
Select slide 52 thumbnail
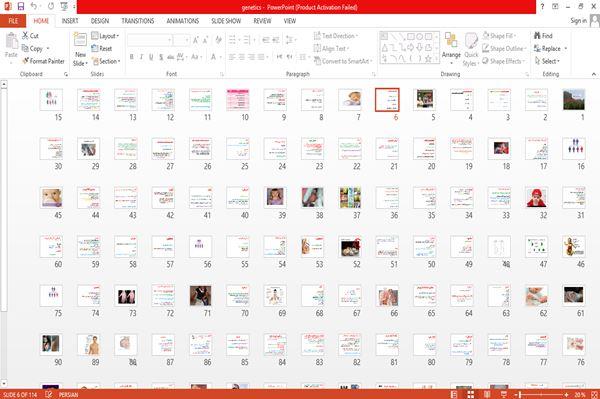pyautogui.click(x=350, y=246)
